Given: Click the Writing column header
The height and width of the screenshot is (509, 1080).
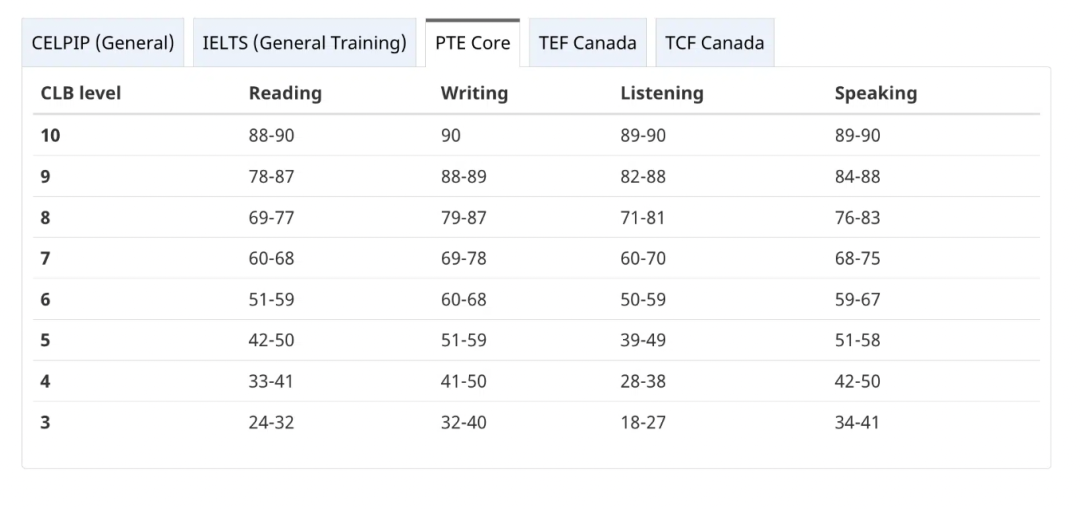Looking at the screenshot, I should (x=474, y=93).
